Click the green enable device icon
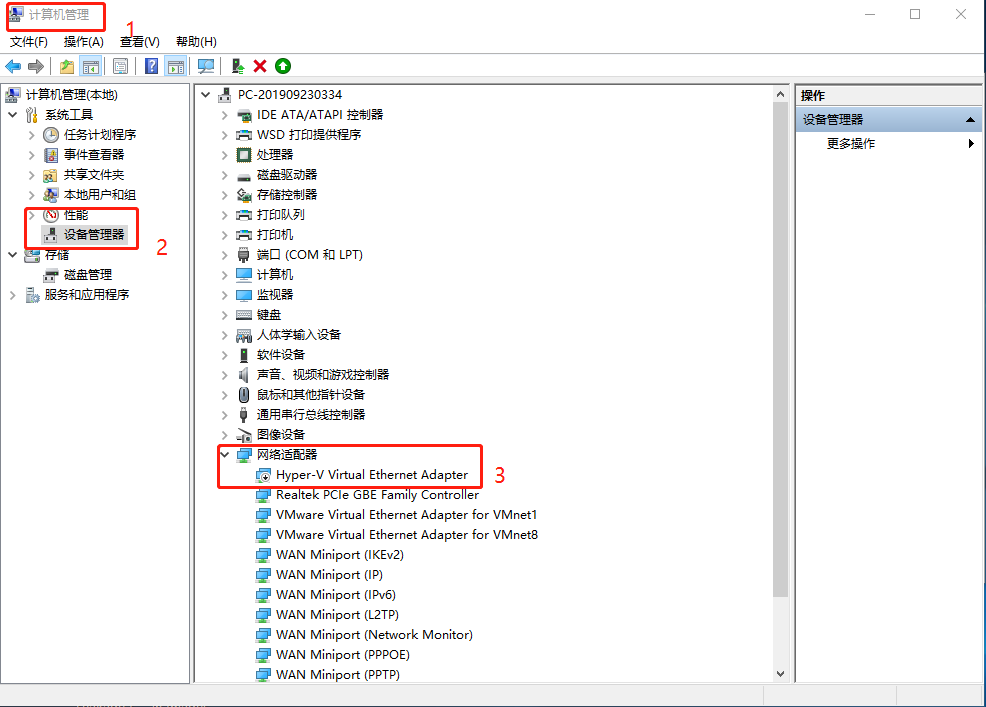This screenshot has height=707, width=986. [283, 66]
